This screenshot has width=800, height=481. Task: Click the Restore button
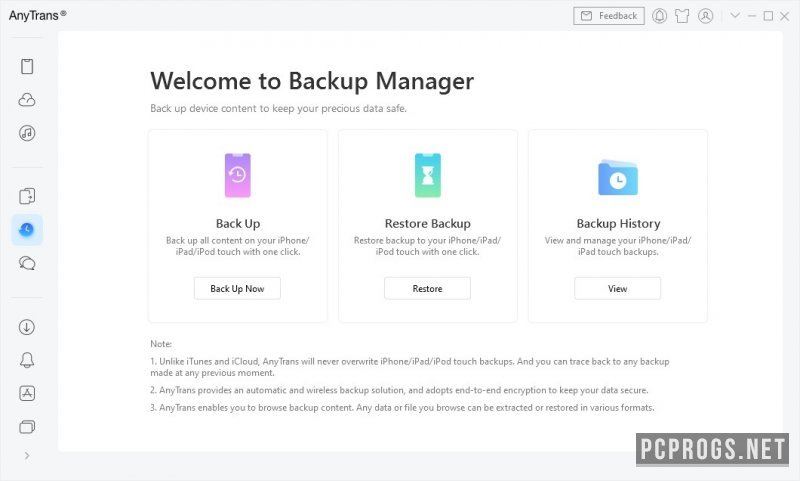click(428, 288)
